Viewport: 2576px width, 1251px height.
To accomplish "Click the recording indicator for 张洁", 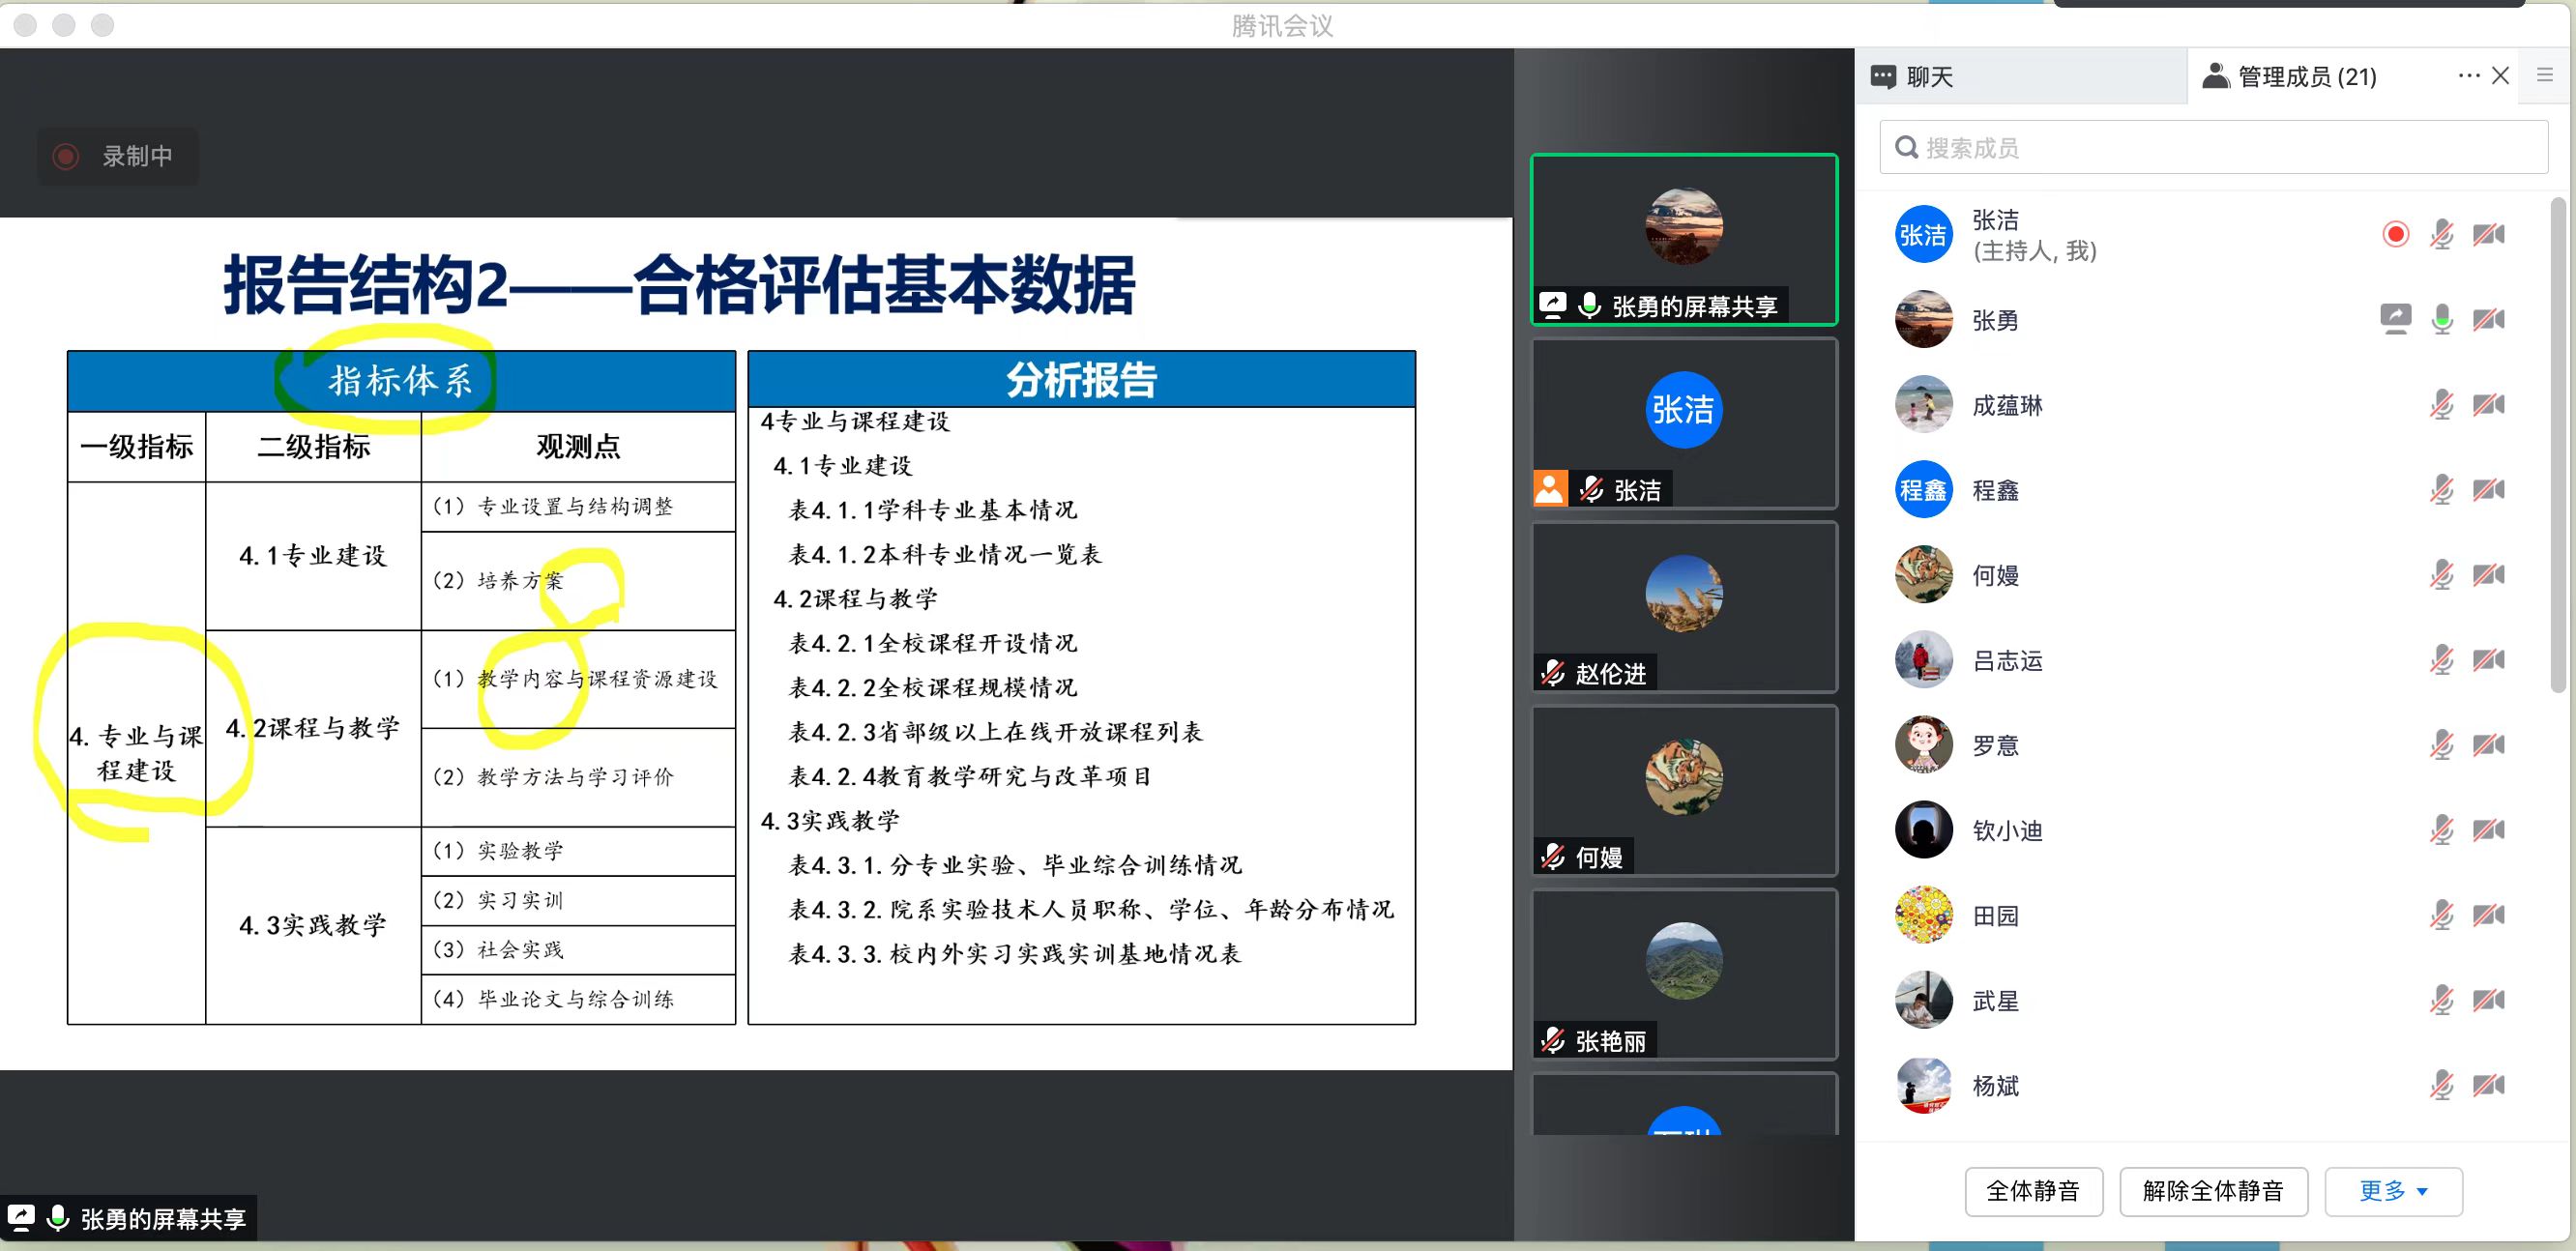I will point(2395,235).
